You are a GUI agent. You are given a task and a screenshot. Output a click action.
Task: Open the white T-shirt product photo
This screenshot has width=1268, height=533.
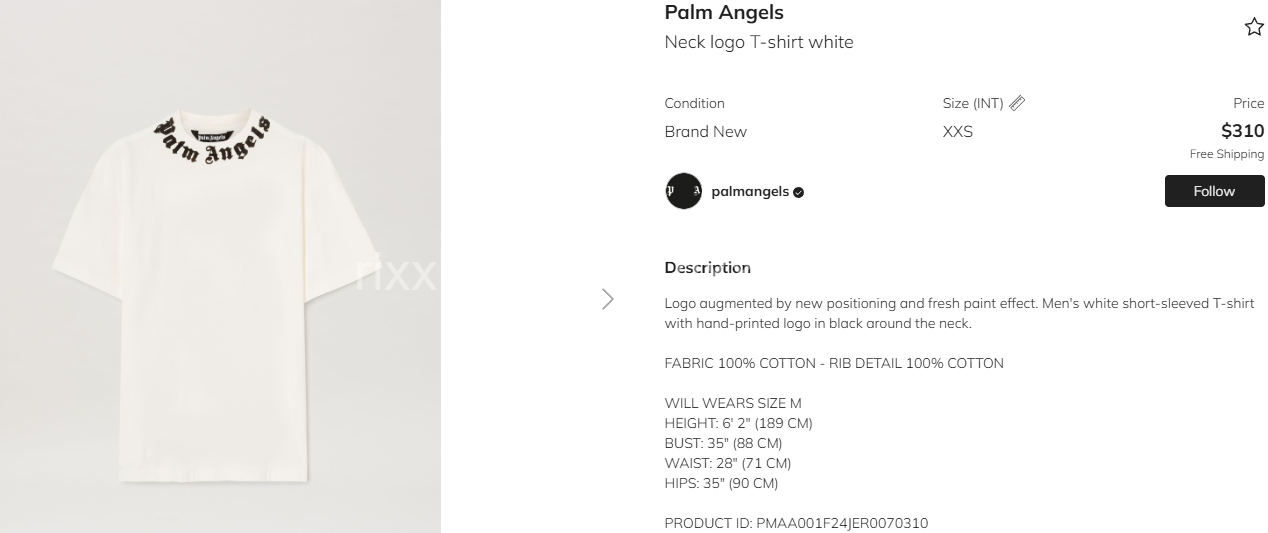[x=220, y=266]
